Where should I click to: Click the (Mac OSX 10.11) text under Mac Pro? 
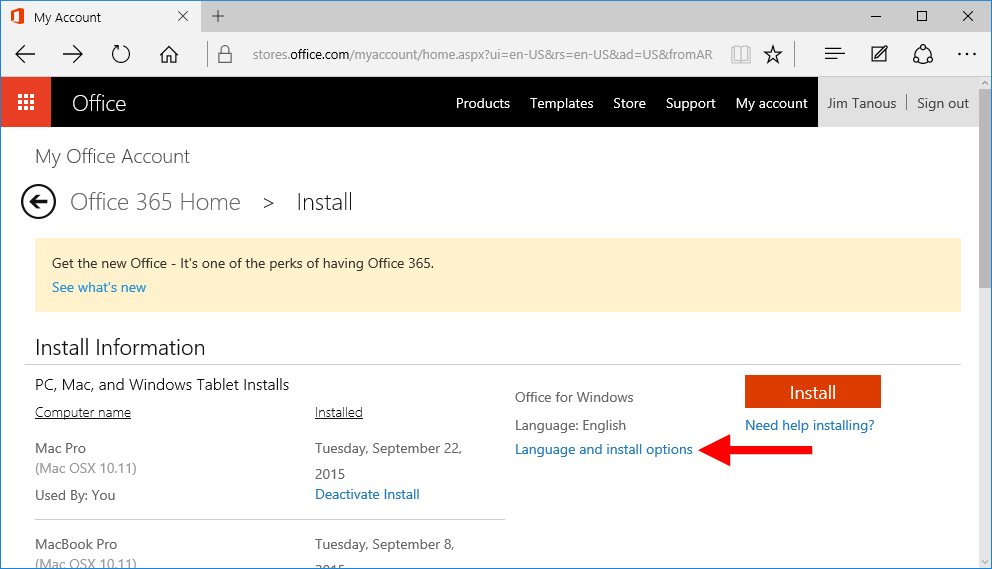[x=86, y=468]
